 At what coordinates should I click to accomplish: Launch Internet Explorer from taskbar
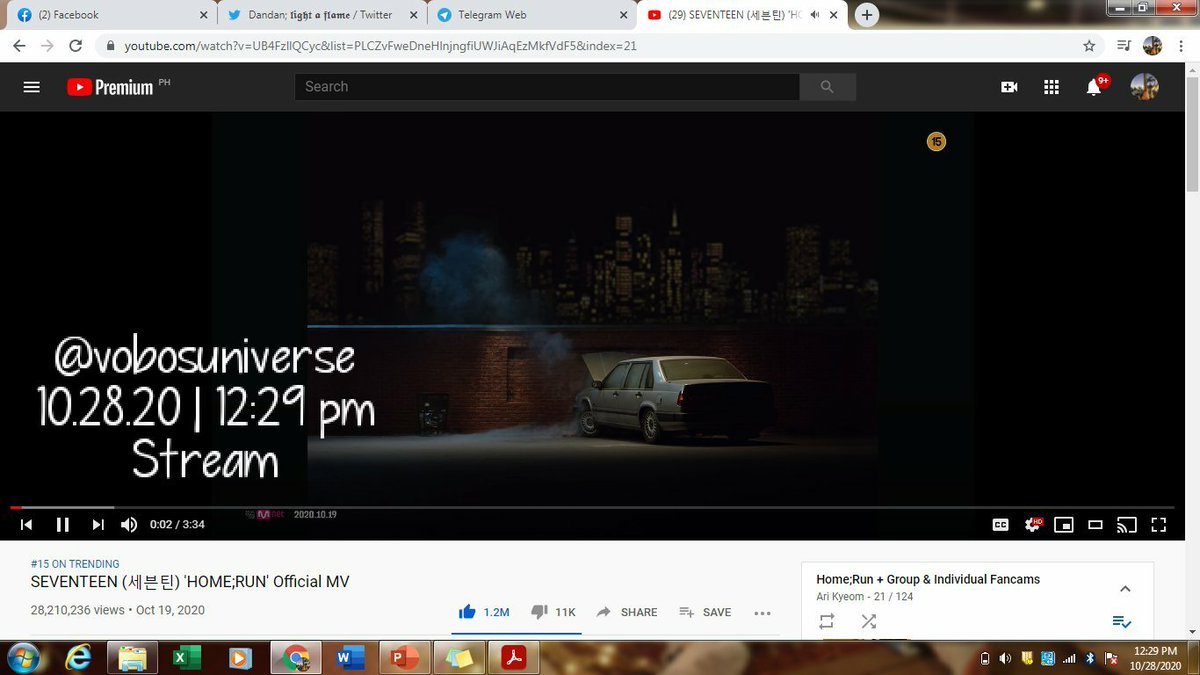tap(78, 657)
